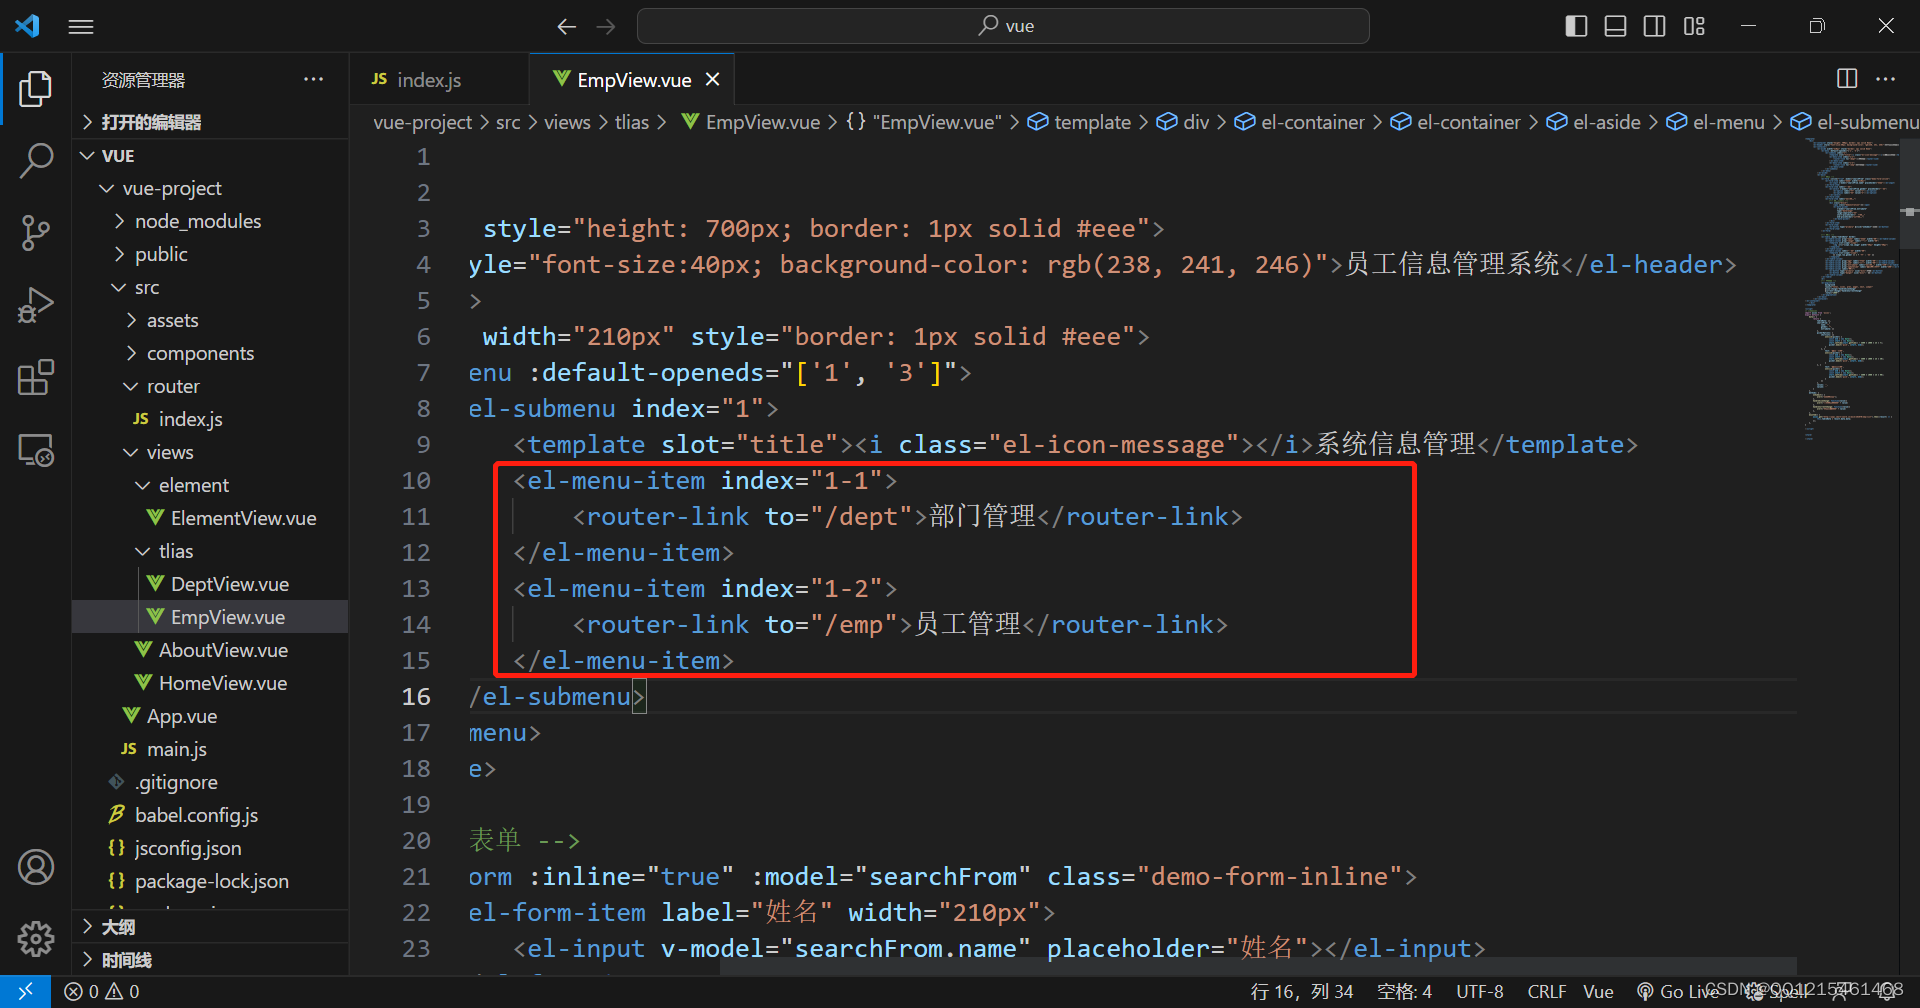Show errors and warnings count in status bar
This screenshot has height=1008, width=1920.
[x=102, y=991]
